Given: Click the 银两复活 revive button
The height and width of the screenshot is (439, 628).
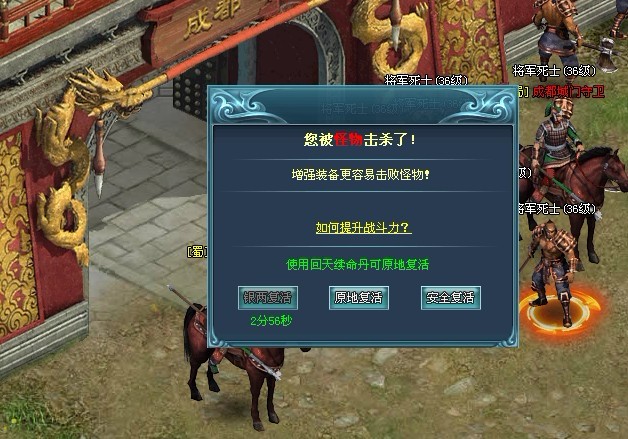Looking at the screenshot, I should click(268, 298).
